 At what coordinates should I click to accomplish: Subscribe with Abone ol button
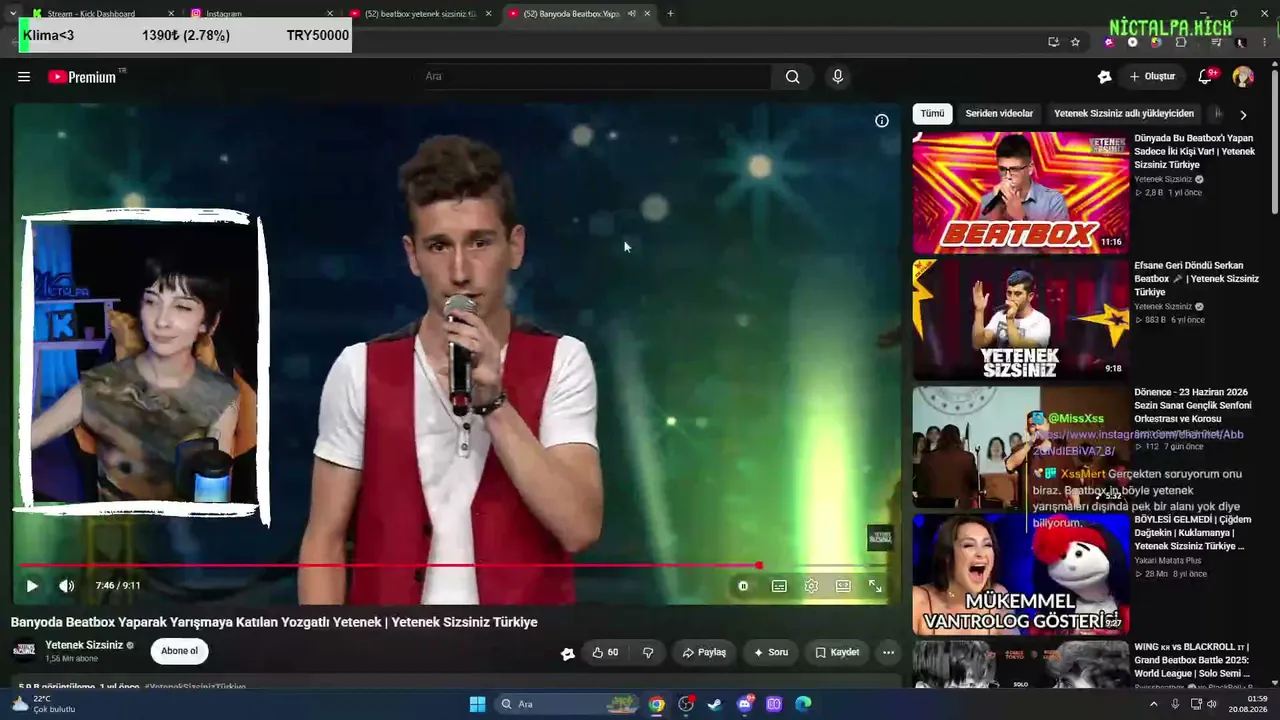pos(179,651)
